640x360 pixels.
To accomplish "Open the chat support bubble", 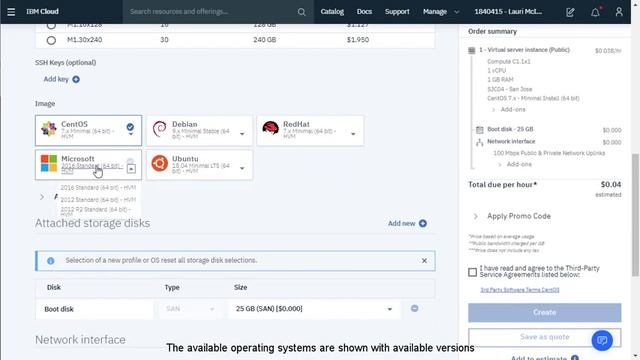I will pyautogui.click(x=602, y=340).
